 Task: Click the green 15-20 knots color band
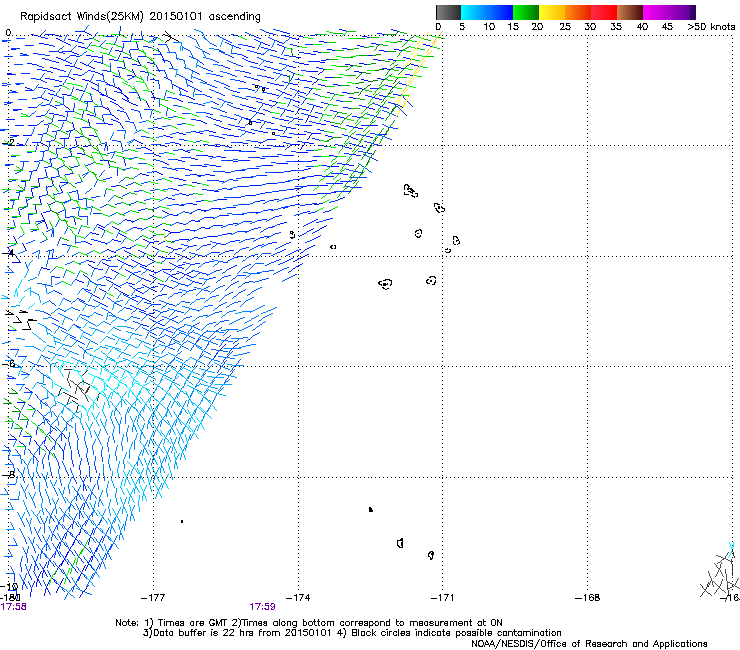point(526,12)
